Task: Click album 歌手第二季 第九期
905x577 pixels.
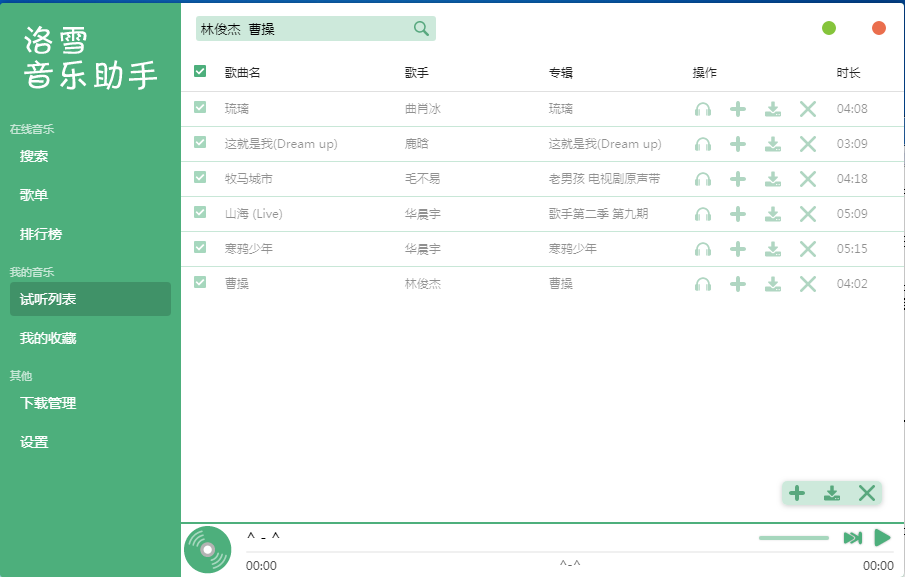Action: click(599, 214)
